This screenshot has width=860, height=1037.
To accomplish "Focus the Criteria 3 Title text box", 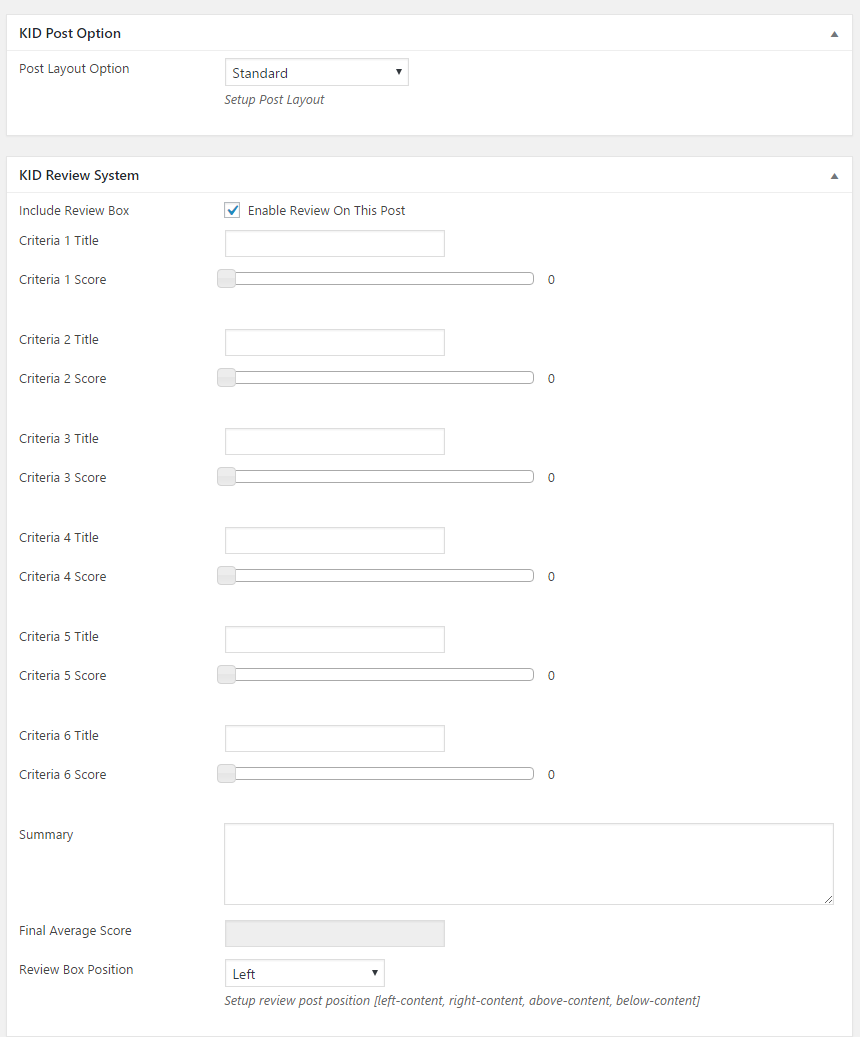I will click(334, 442).
